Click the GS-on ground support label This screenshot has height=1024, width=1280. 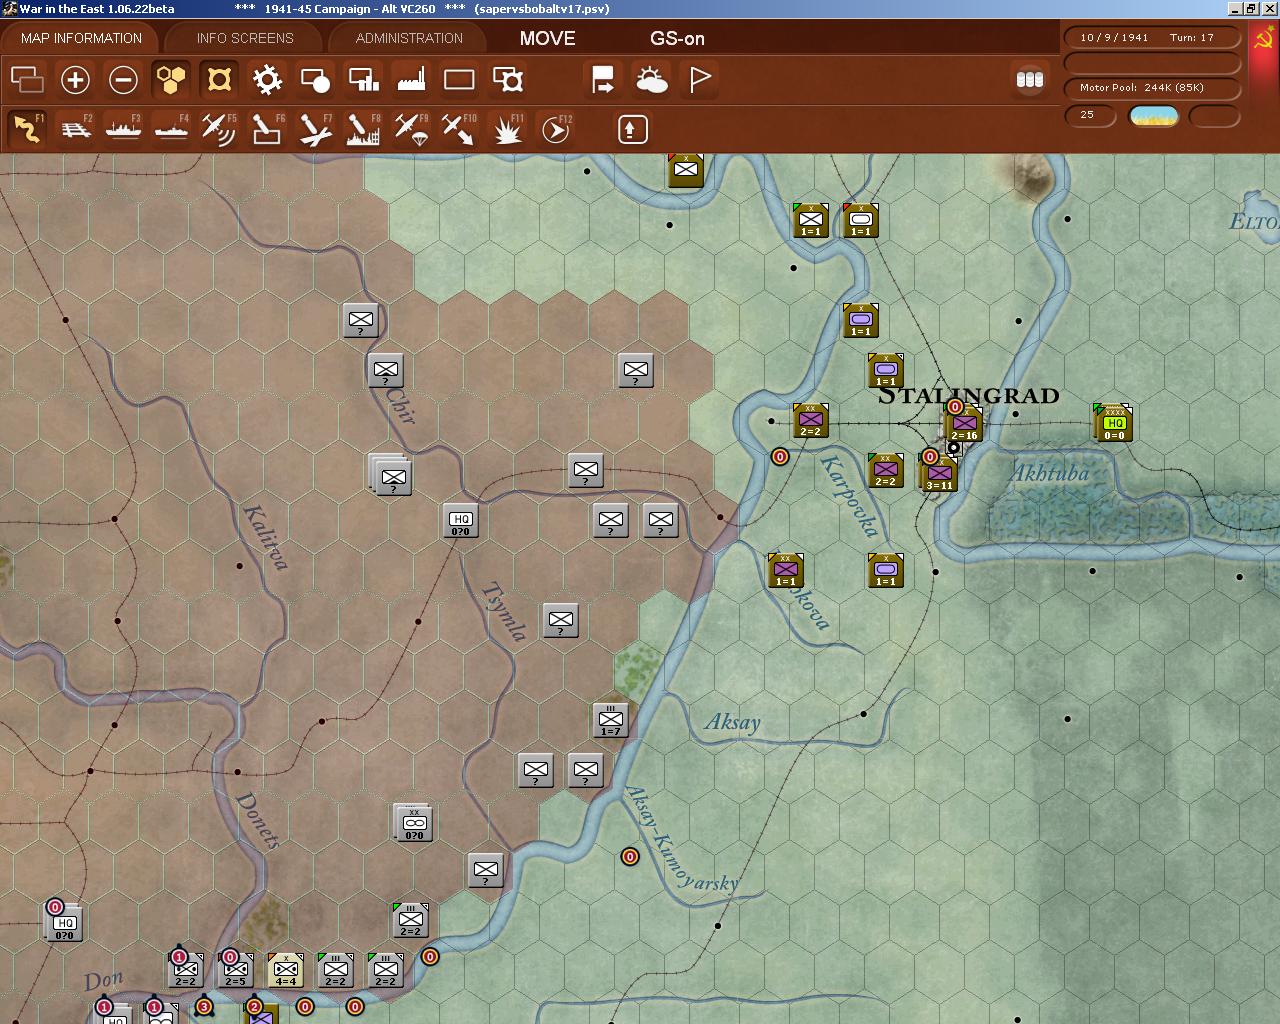(677, 38)
